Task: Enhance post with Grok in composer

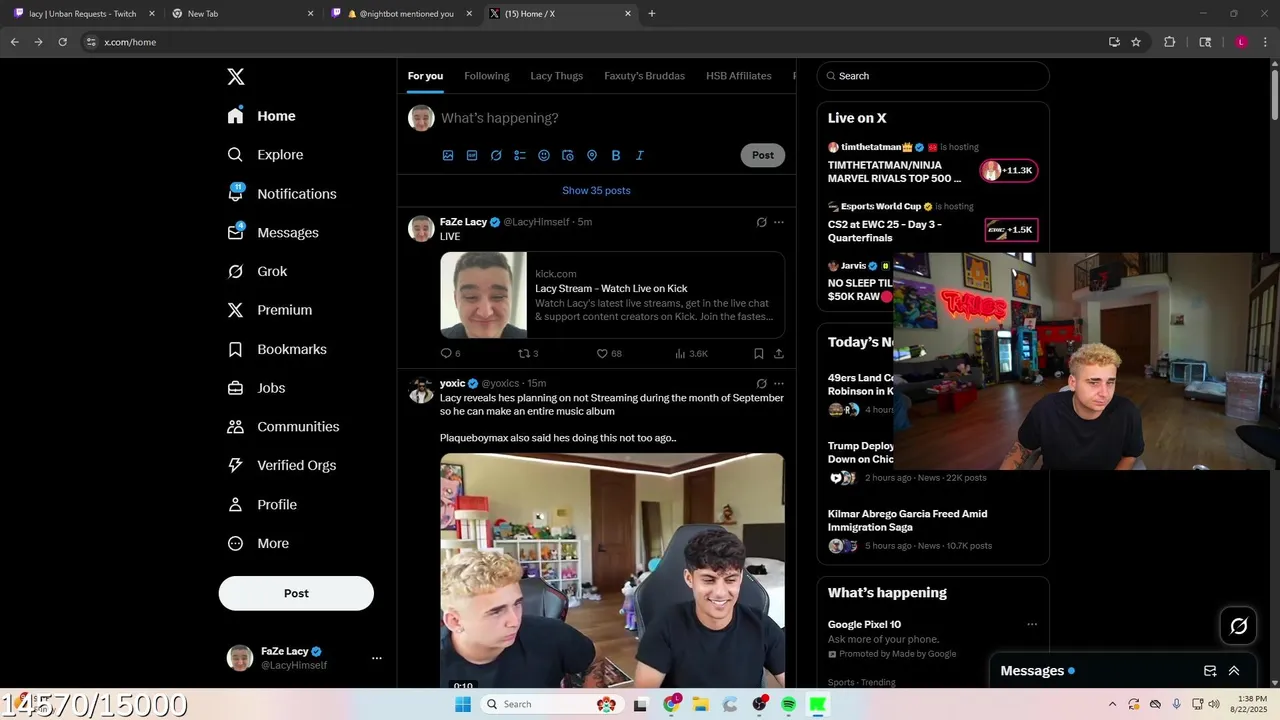Action: 496,155
